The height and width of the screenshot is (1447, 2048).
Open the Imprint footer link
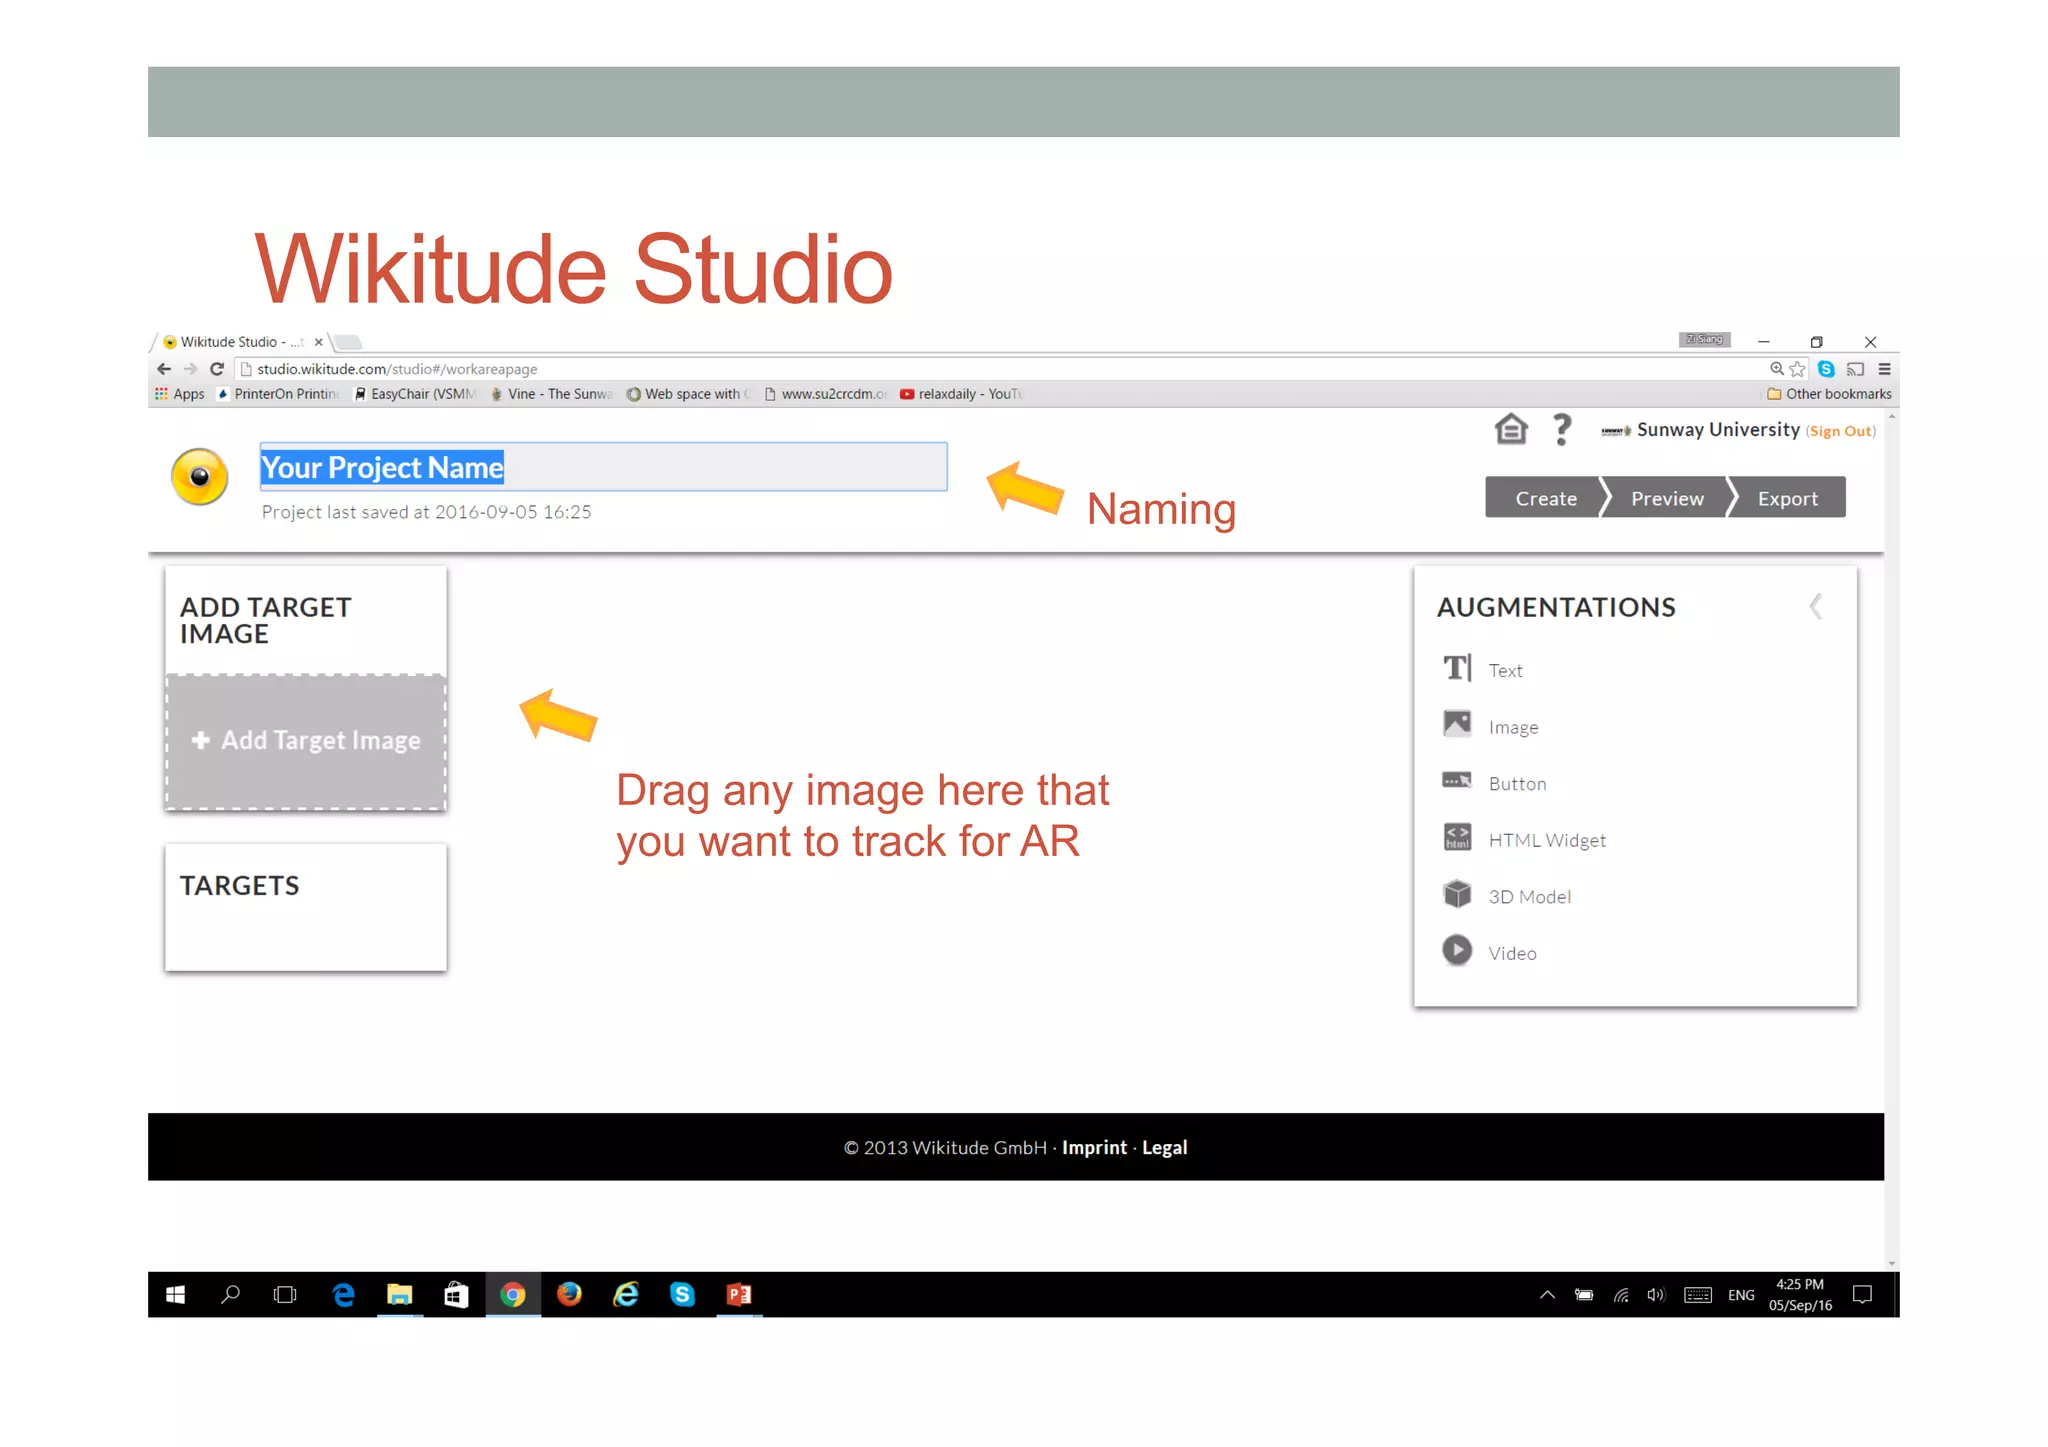(1094, 1148)
